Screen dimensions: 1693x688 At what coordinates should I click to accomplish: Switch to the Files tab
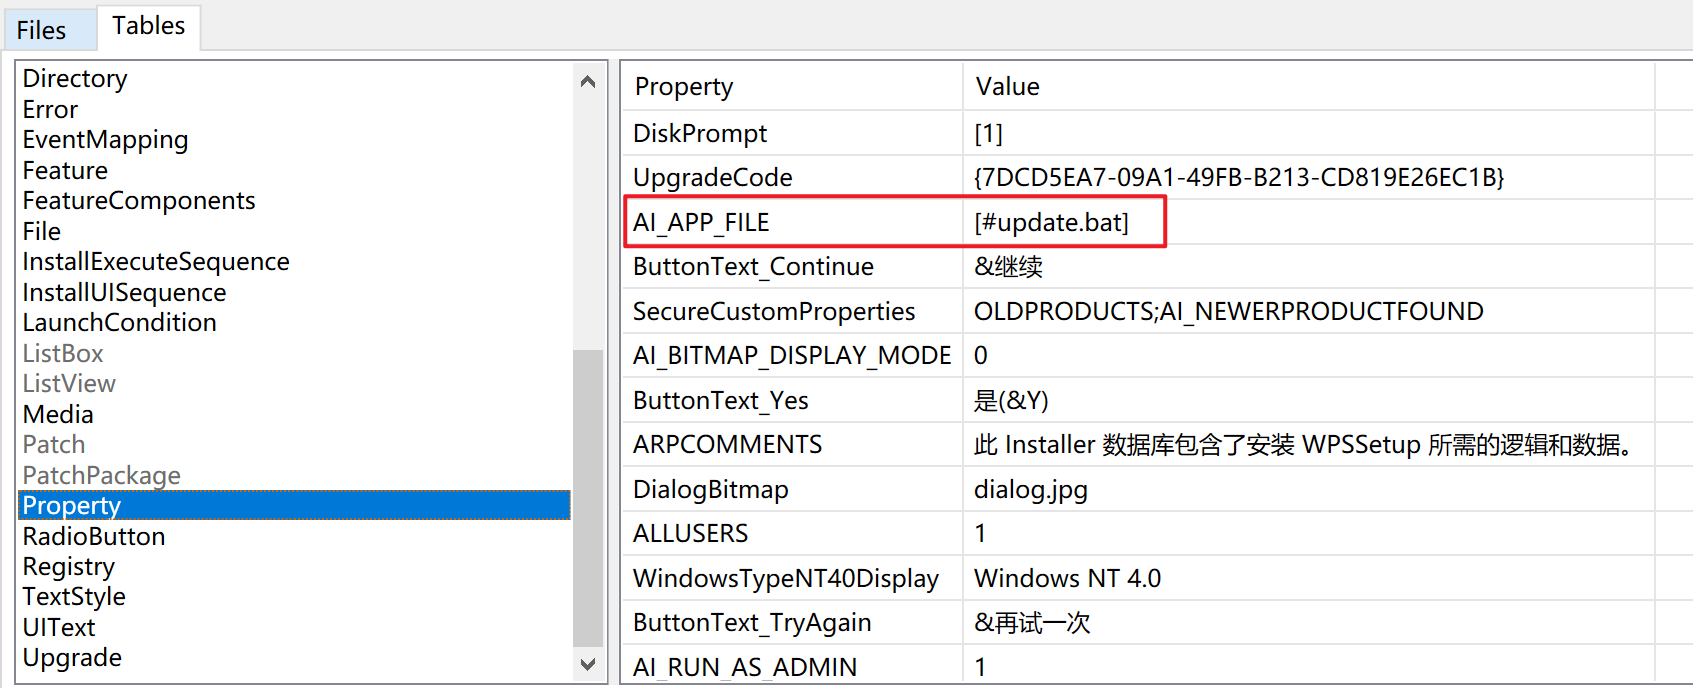coord(41,30)
